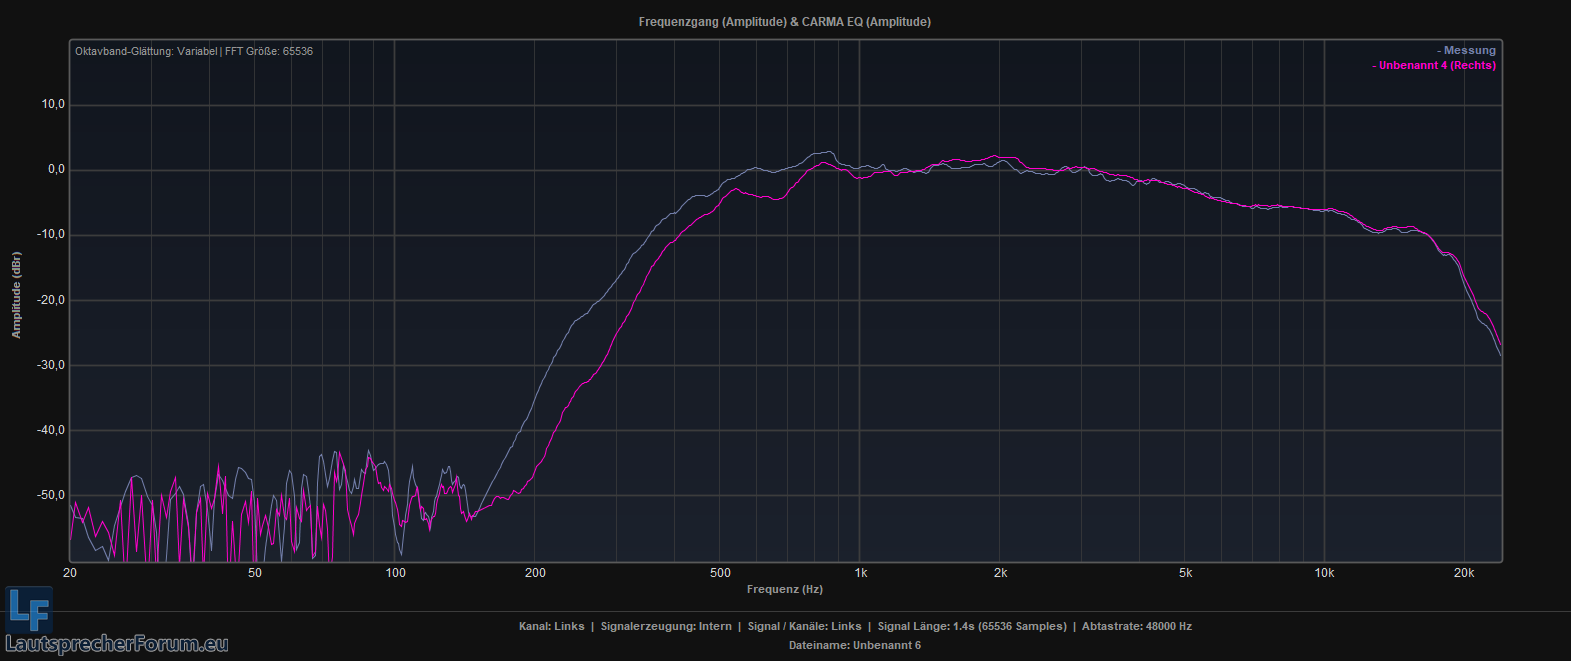Screen dimensions: 1571x661
Task: Click the Frequenz (Hz) axis label
Action: [784, 589]
